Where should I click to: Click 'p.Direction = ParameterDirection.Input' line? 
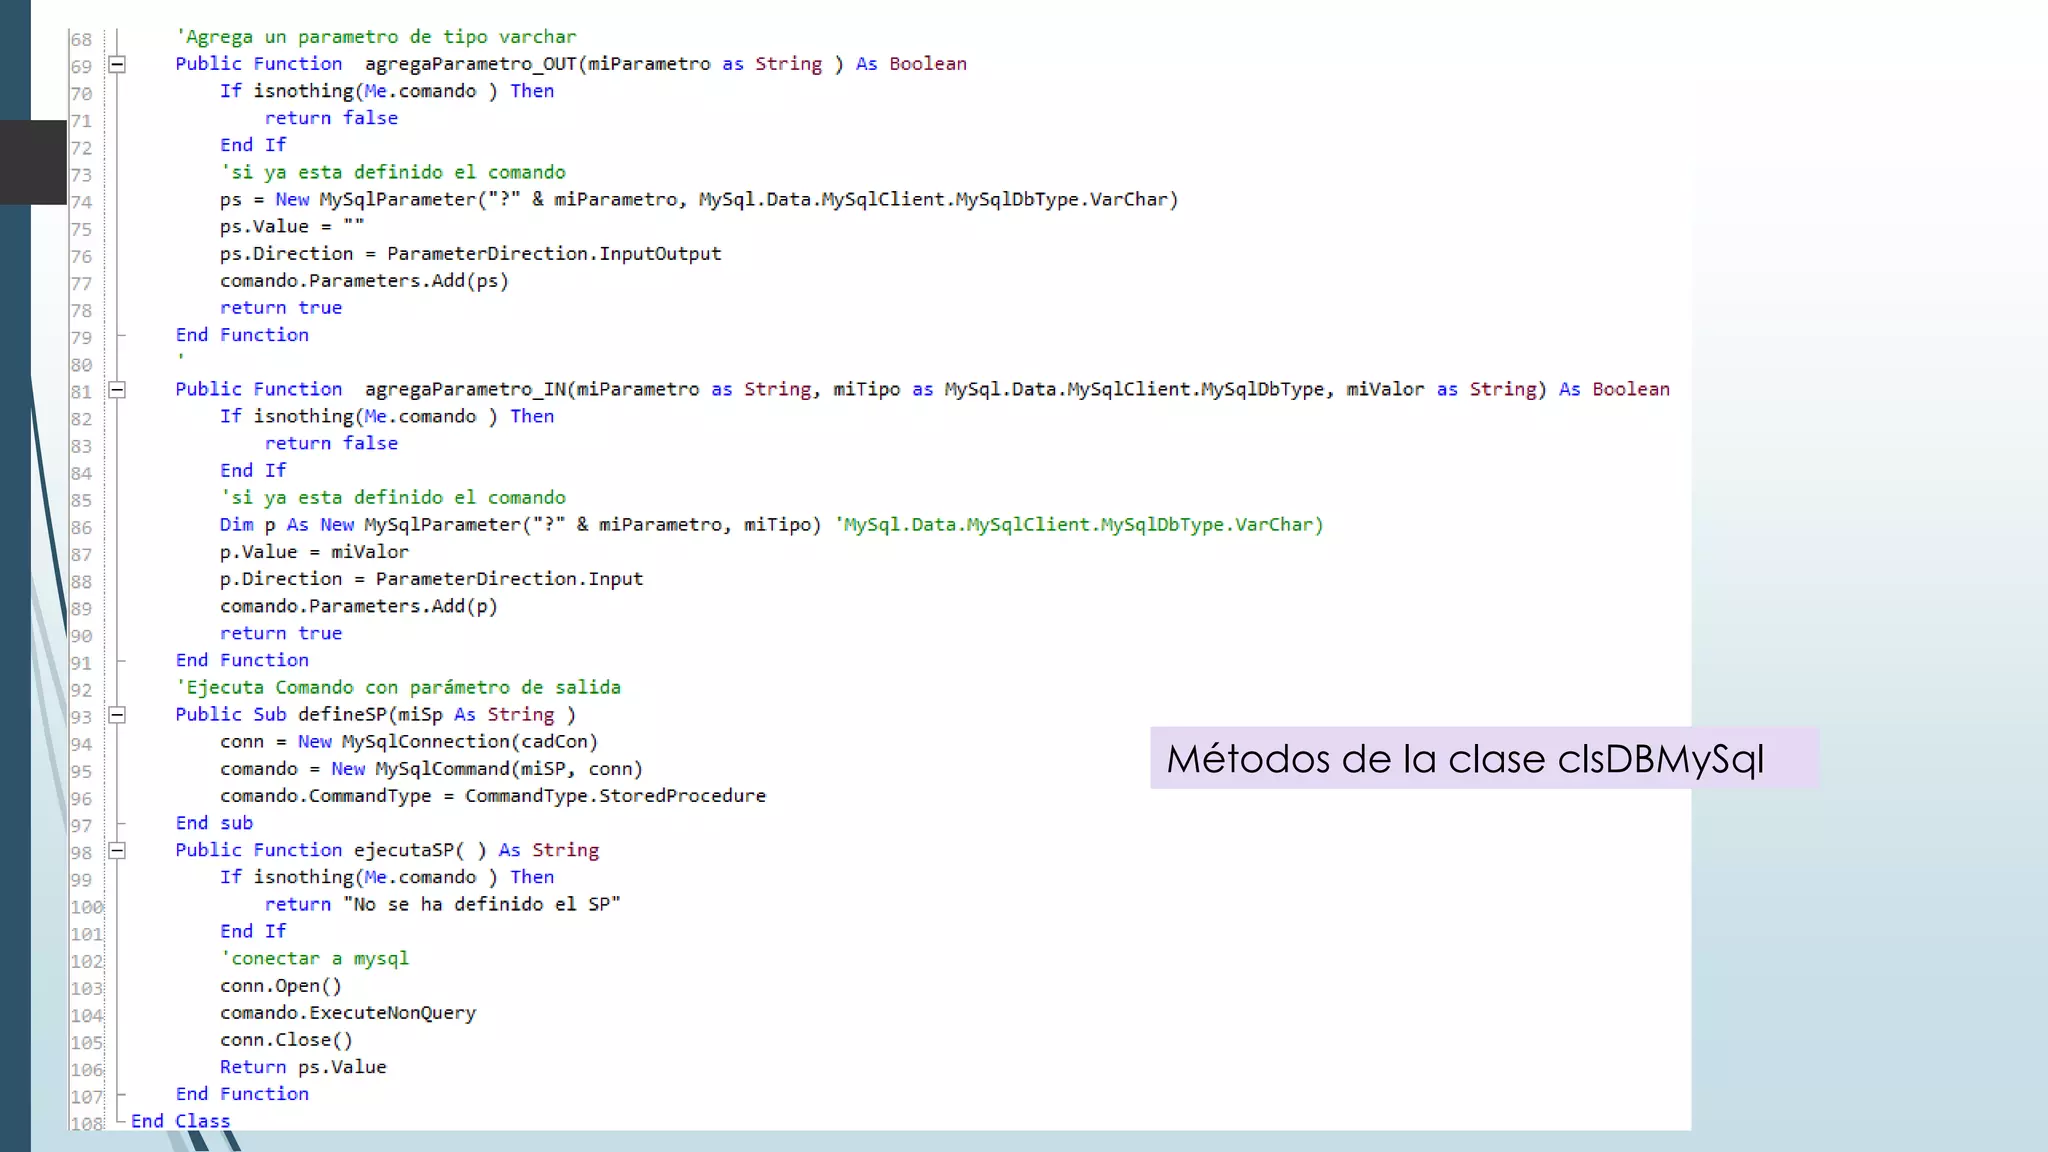pyautogui.click(x=431, y=579)
